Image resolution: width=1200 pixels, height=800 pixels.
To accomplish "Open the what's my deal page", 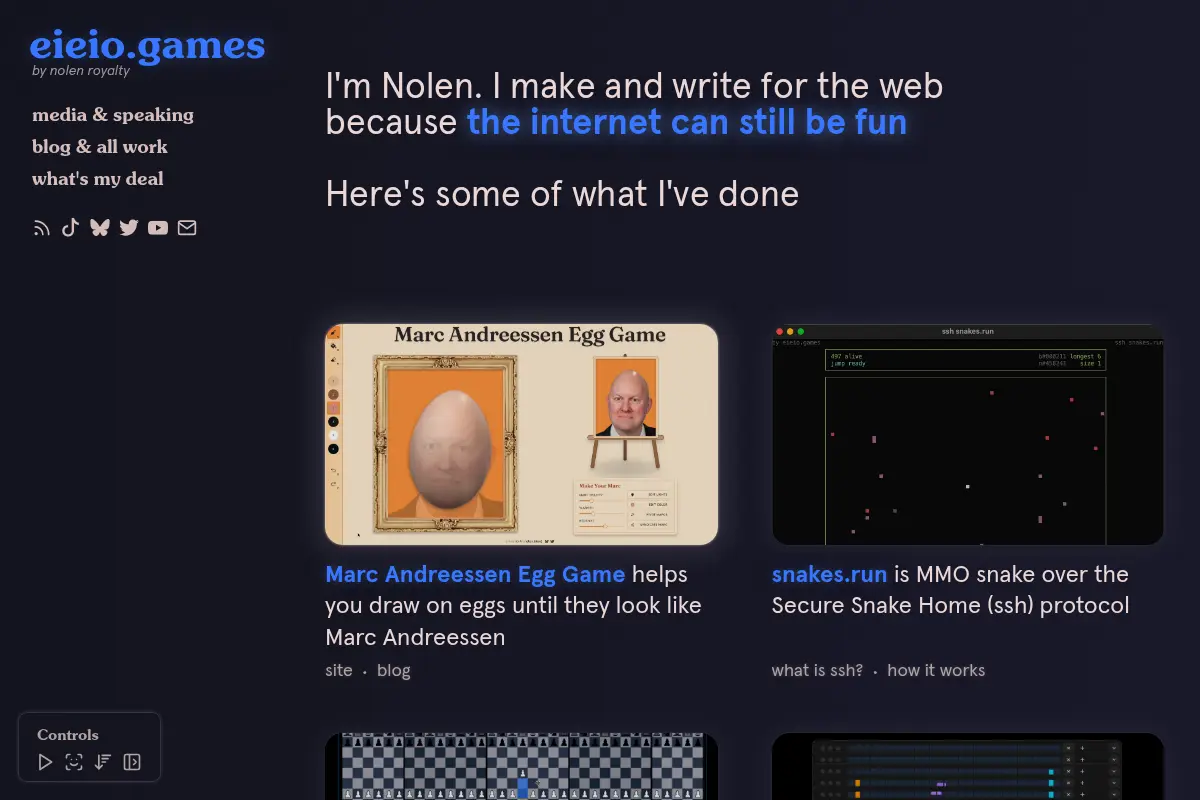I will [x=98, y=179].
